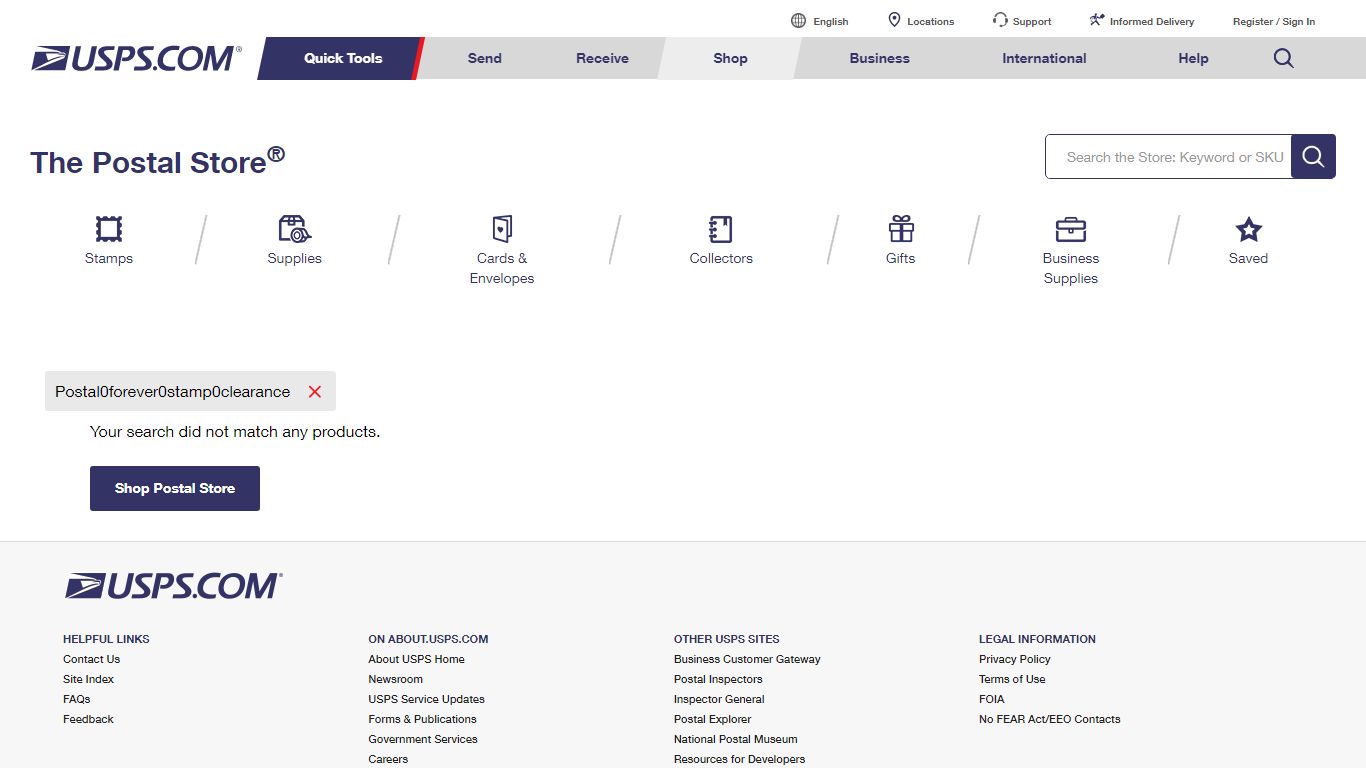Click the store search magnifier button

coord(1313,157)
